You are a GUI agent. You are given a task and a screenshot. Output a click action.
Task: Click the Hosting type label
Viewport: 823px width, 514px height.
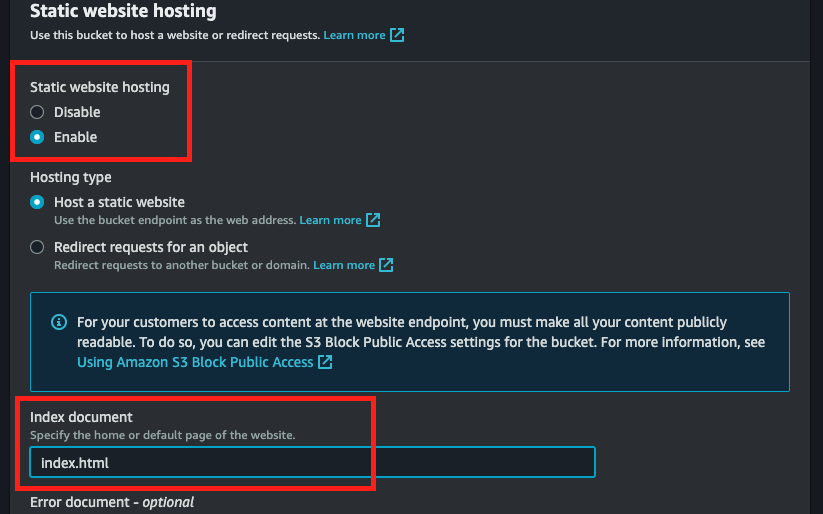click(x=70, y=177)
